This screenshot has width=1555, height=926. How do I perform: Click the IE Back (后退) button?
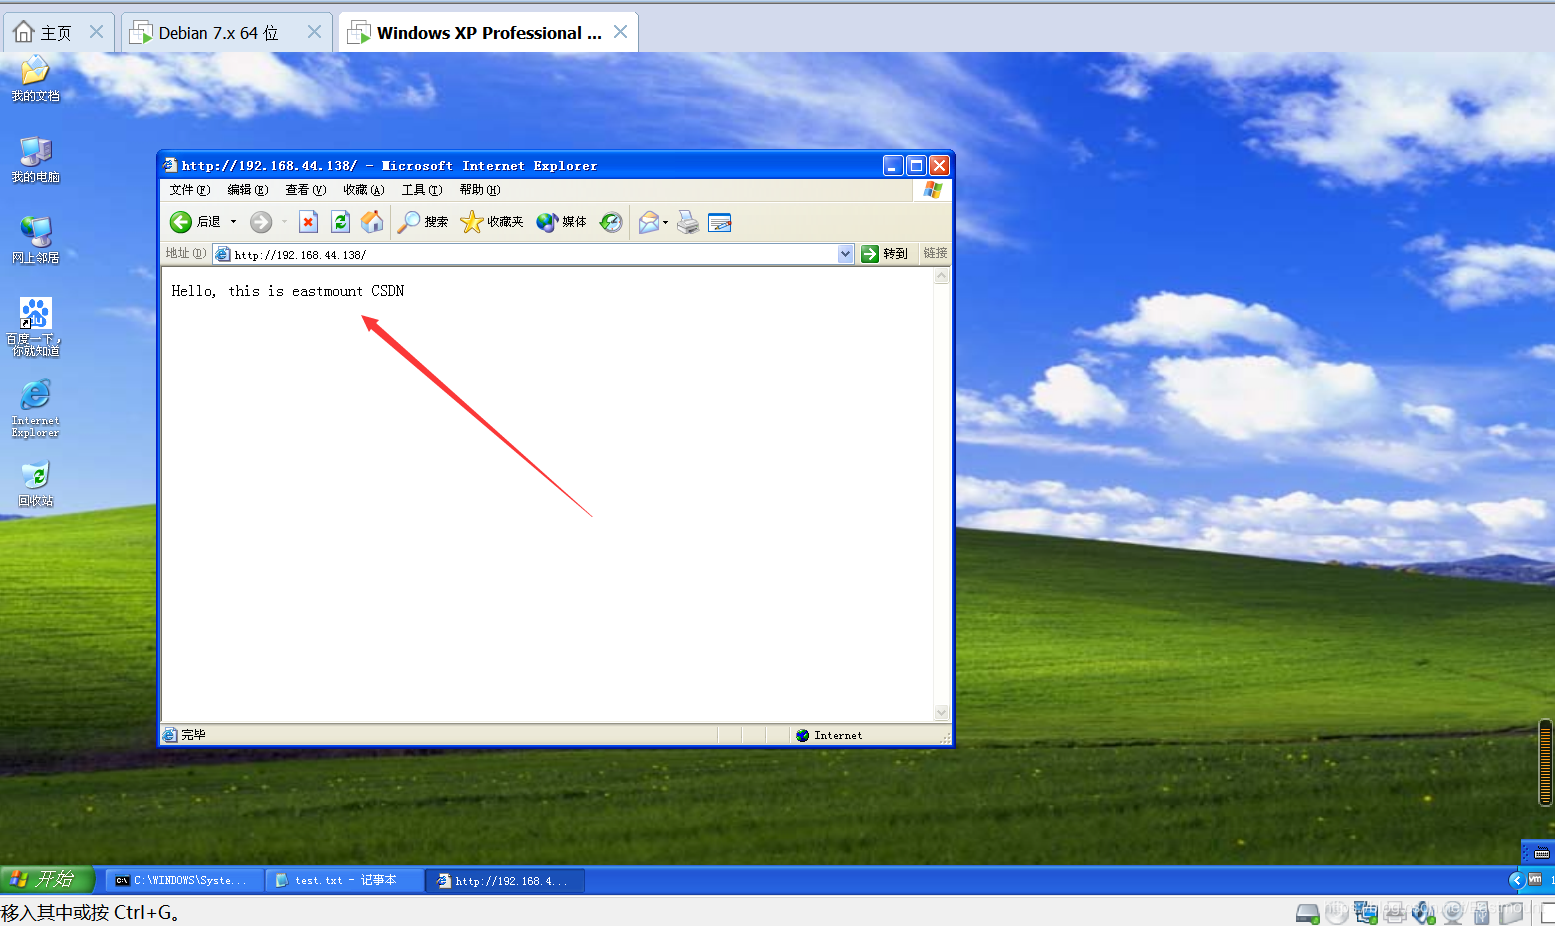(195, 222)
